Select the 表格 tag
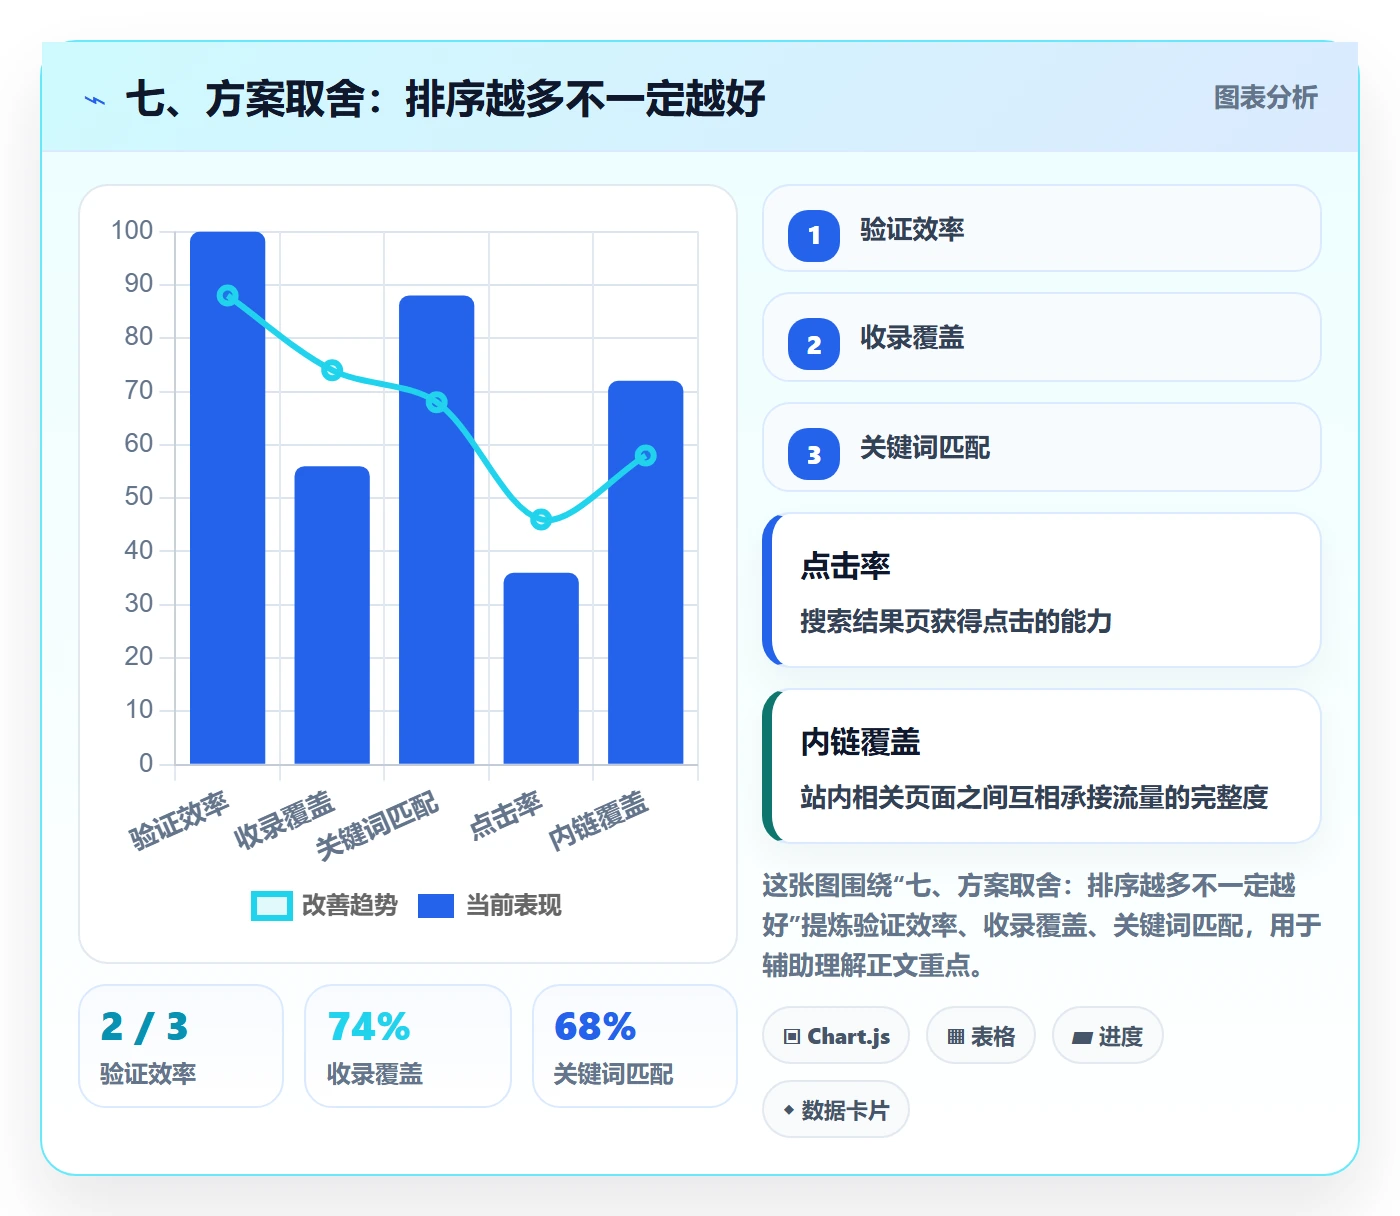The width and height of the screenshot is (1400, 1216). [x=981, y=1036]
